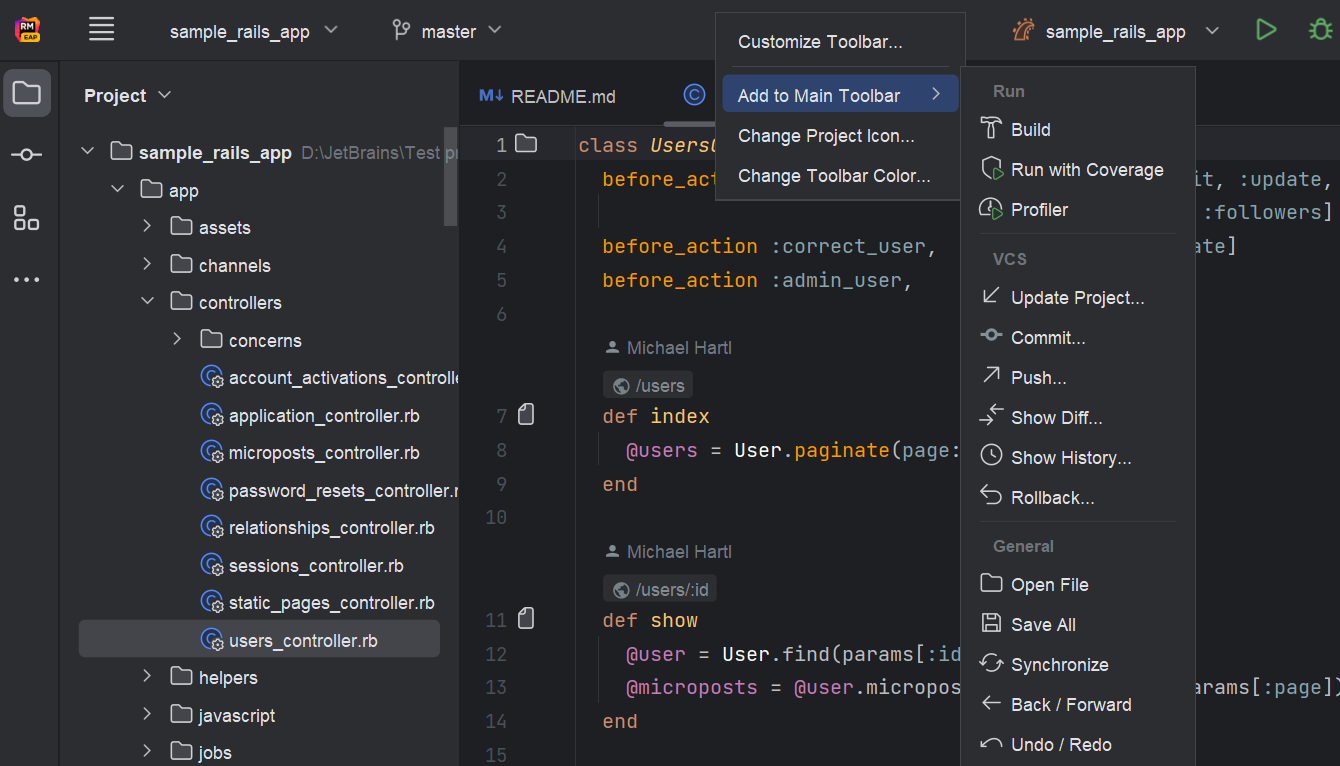Click gutter icon beside def index
Image resolution: width=1340 pixels, height=766 pixels.
point(526,415)
